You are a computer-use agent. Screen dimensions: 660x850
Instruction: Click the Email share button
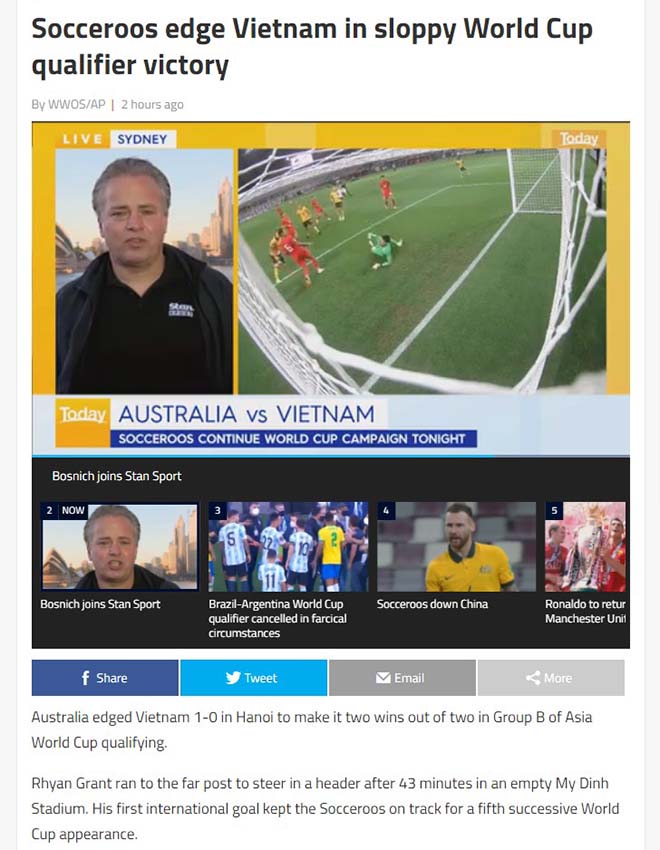[x=402, y=678]
